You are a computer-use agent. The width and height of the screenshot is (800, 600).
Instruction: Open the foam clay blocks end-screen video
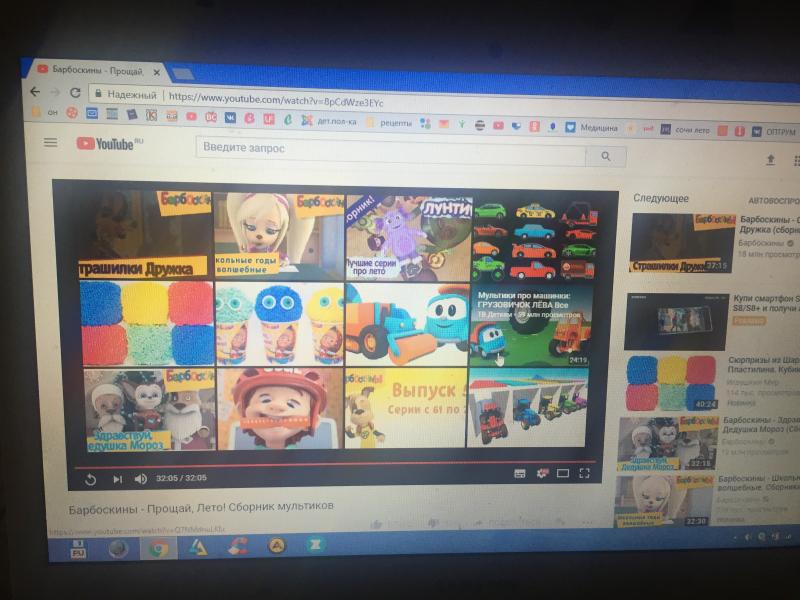(147, 323)
